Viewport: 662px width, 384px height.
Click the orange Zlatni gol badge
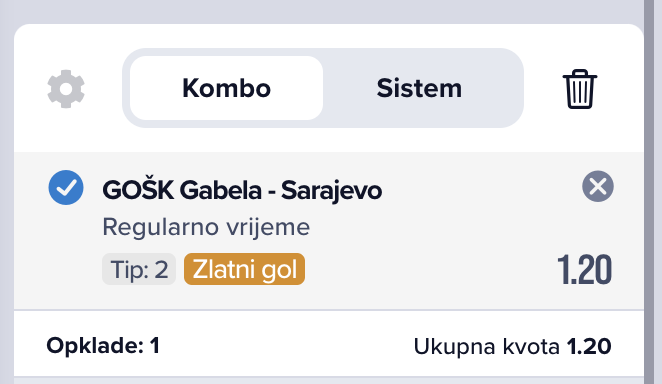pyautogui.click(x=244, y=269)
